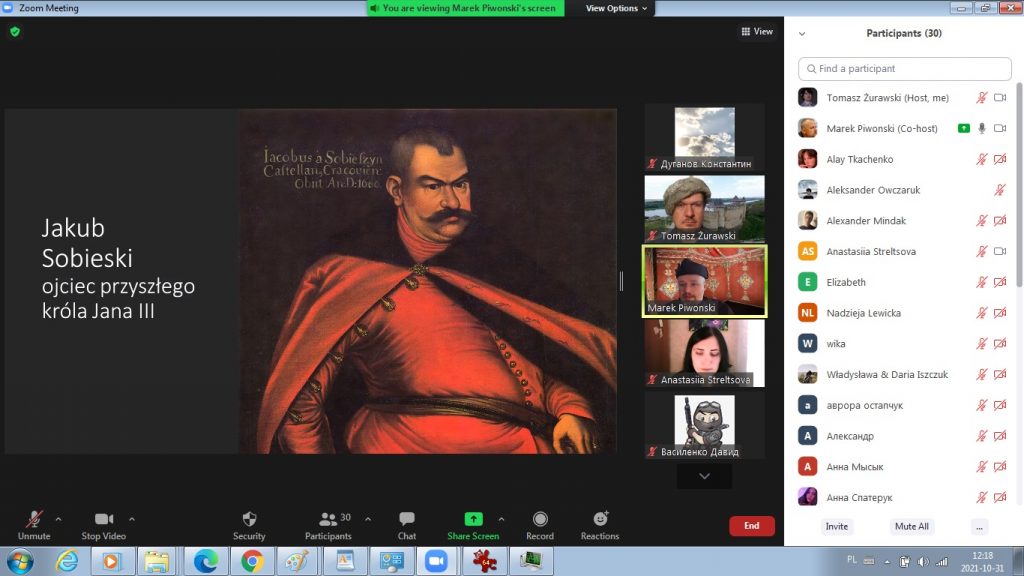Open the Chat panel
Viewport: 1024px width, 576px height.
tap(407, 520)
